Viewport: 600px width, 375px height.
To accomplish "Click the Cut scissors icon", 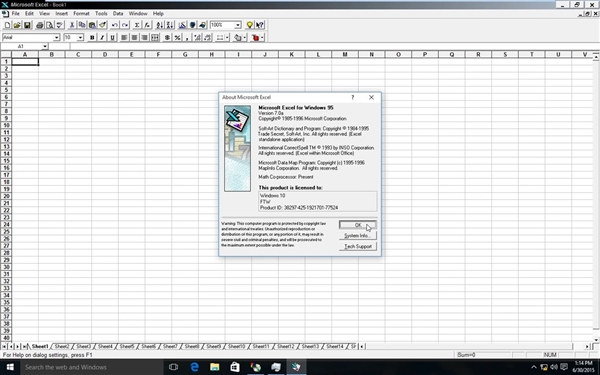I will pos(72,25).
